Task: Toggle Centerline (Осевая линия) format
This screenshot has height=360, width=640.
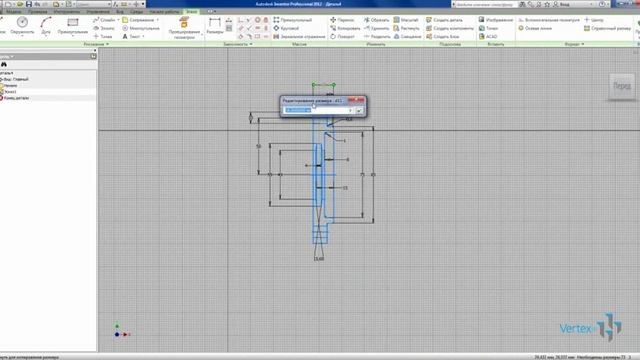Action: click(535, 28)
